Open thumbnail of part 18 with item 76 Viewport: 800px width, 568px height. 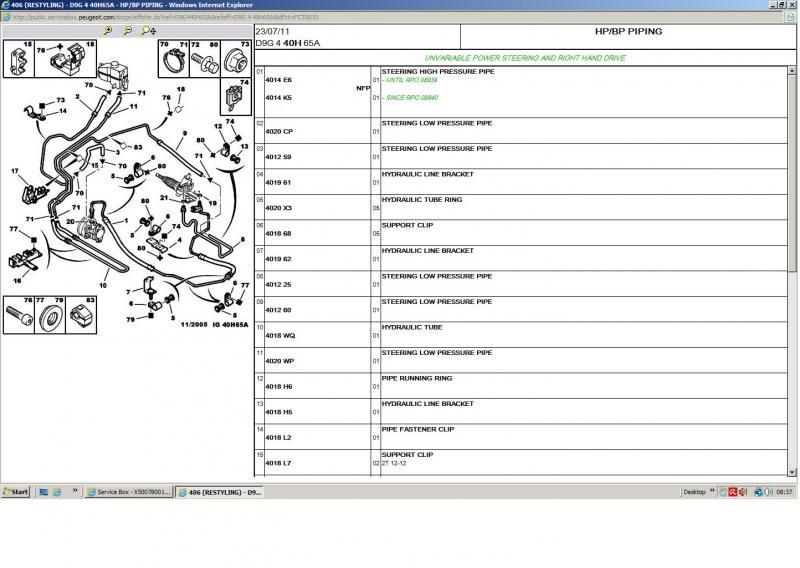click(x=65, y=59)
